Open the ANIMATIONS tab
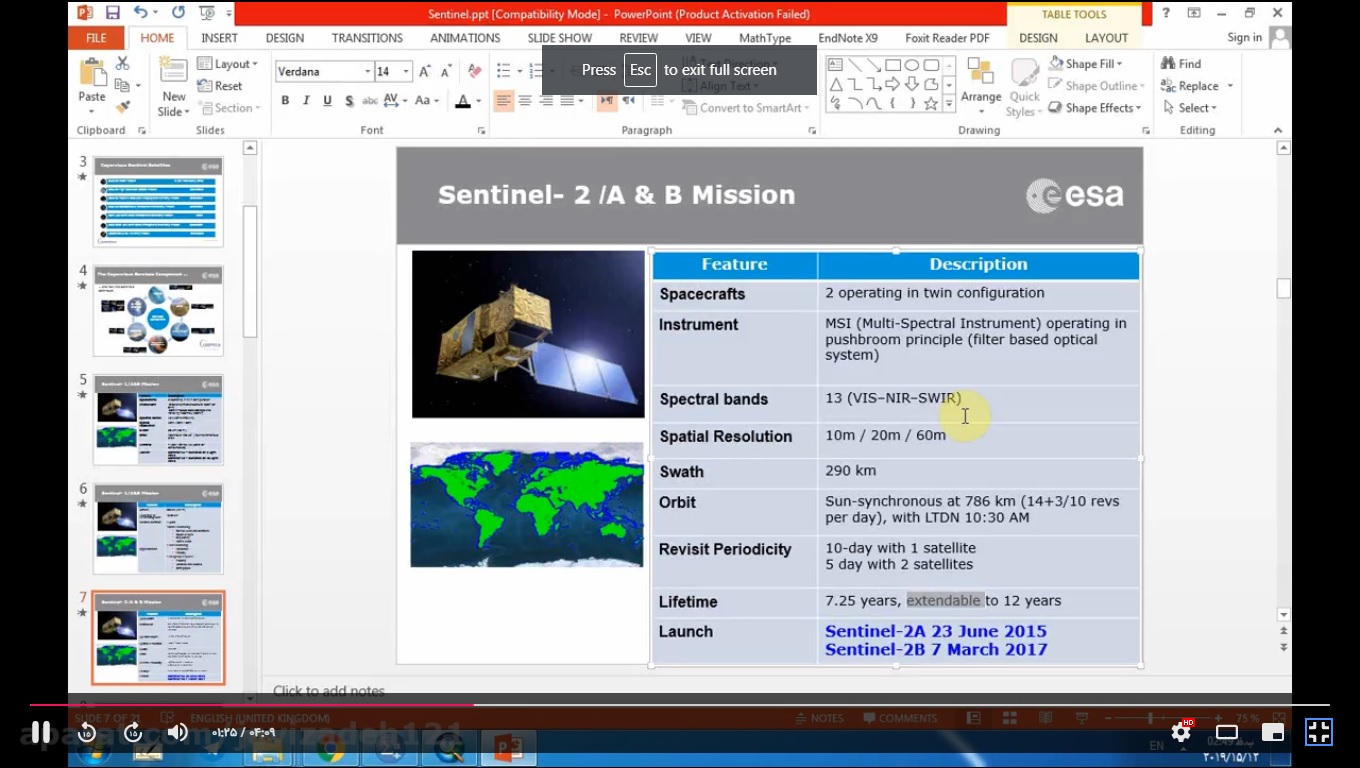This screenshot has width=1360, height=768. (465, 38)
